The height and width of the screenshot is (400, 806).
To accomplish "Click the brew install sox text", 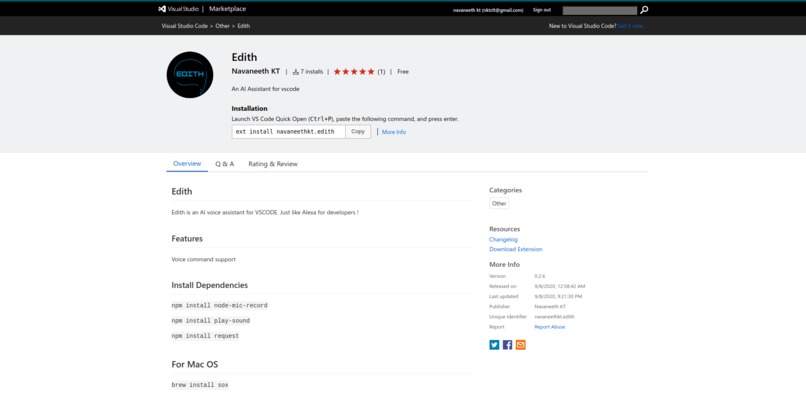I will pyautogui.click(x=200, y=385).
